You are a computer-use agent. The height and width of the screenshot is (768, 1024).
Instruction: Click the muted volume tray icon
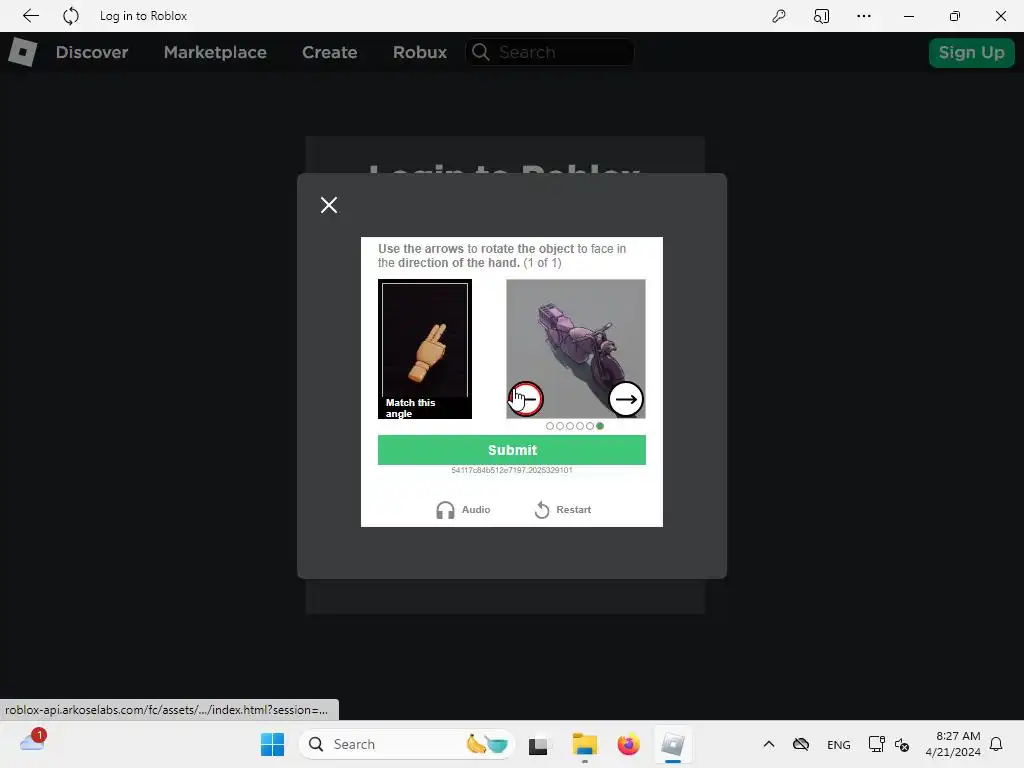(x=902, y=744)
